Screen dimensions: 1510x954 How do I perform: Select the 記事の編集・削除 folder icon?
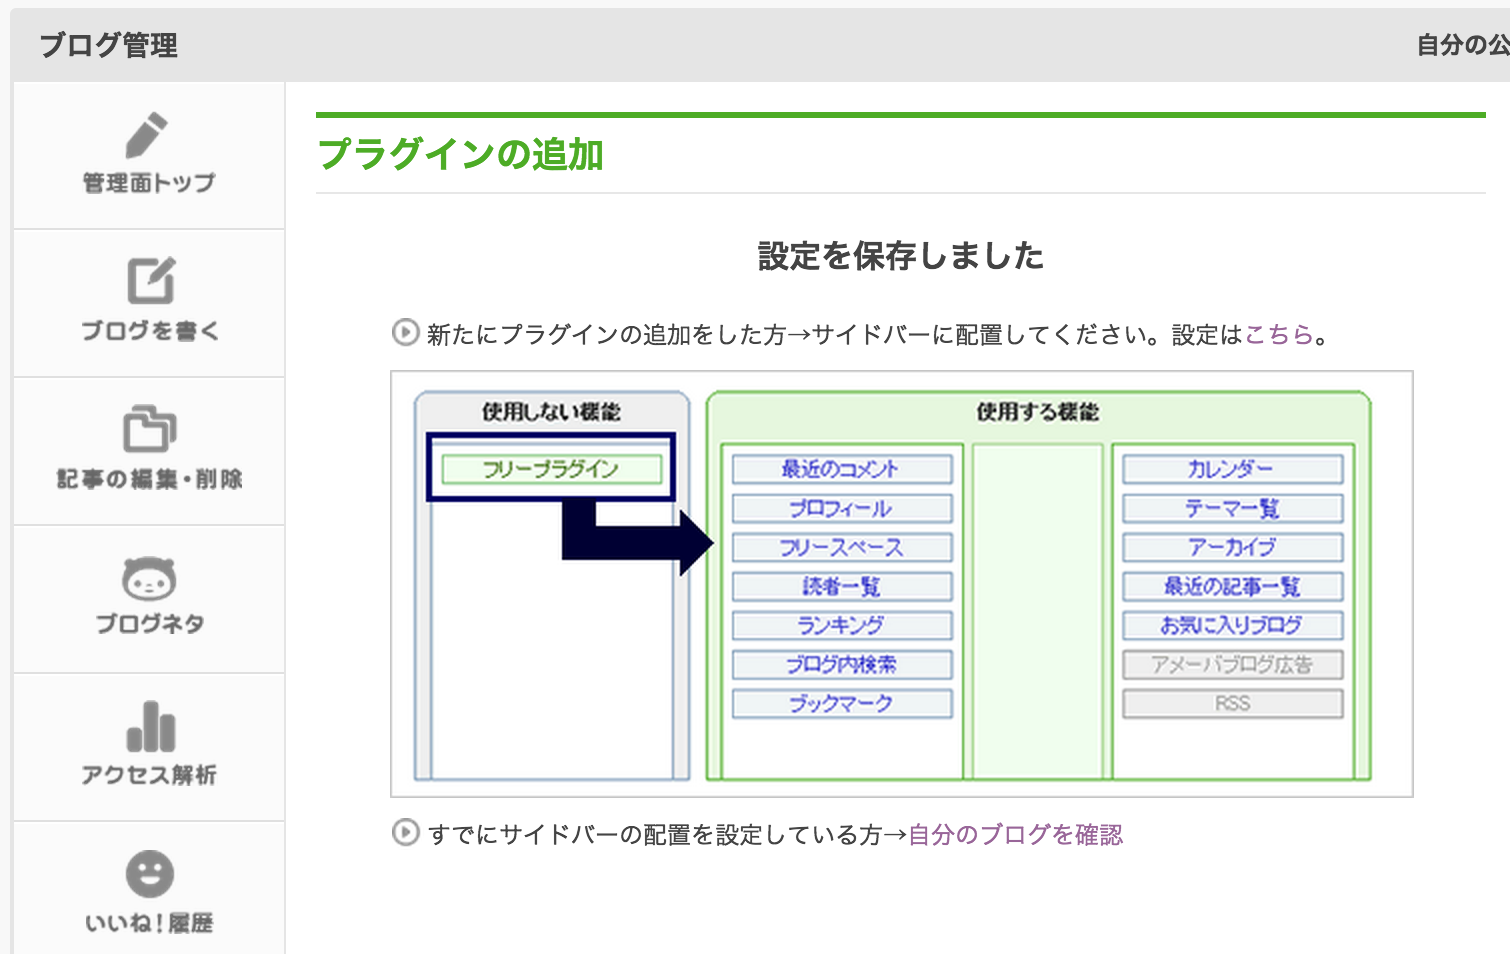(x=149, y=429)
